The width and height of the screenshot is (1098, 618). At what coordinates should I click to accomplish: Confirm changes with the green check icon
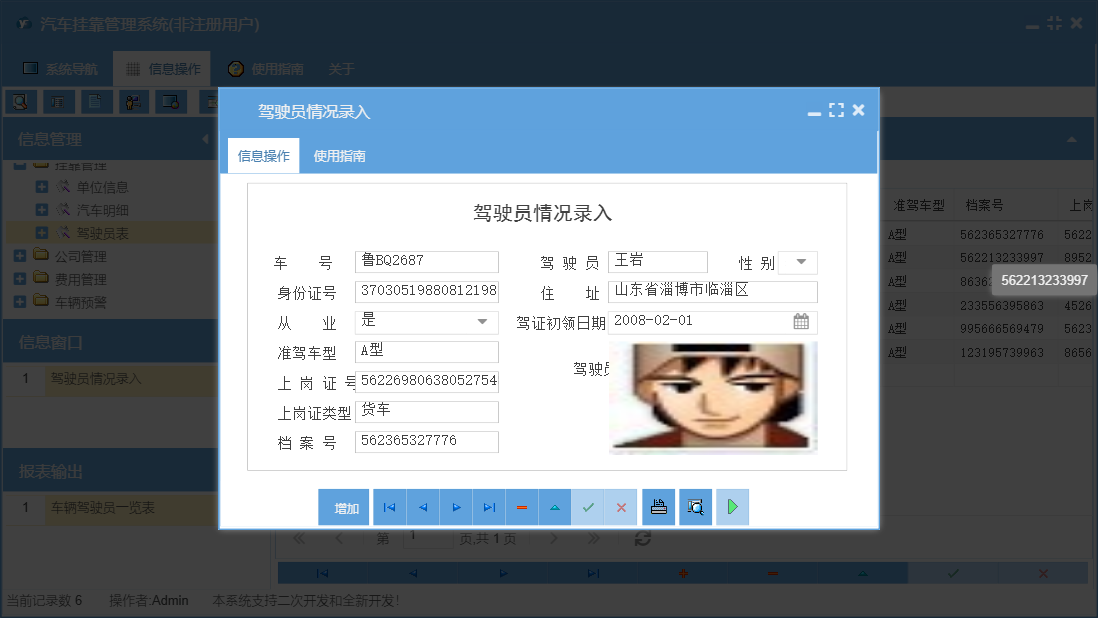[x=588, y=507]
